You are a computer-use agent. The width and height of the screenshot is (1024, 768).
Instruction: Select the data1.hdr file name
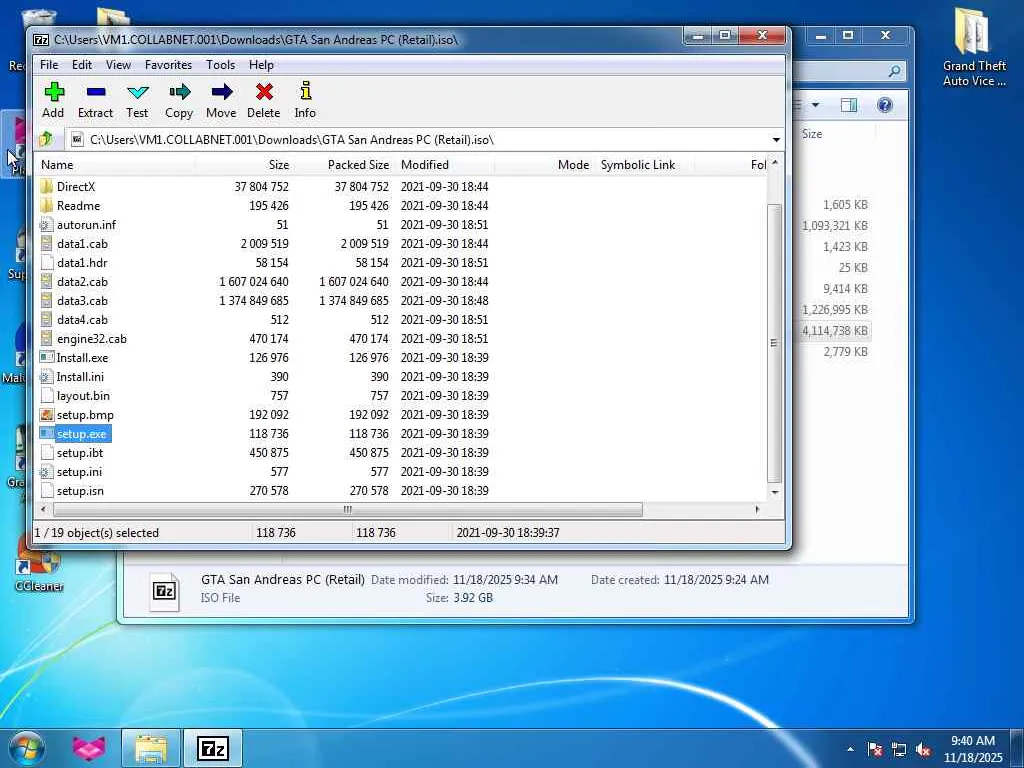[x=82, y=263]
